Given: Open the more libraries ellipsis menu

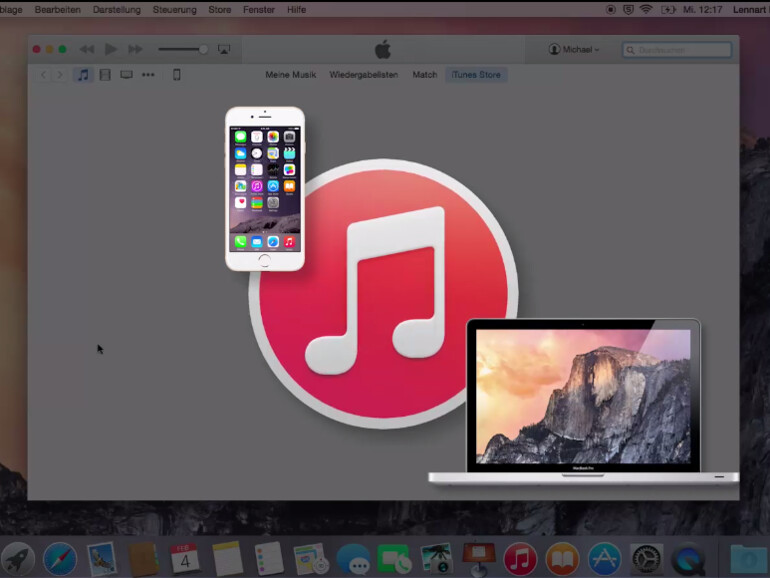Looking at the screenshot, I should click(148, 75).
